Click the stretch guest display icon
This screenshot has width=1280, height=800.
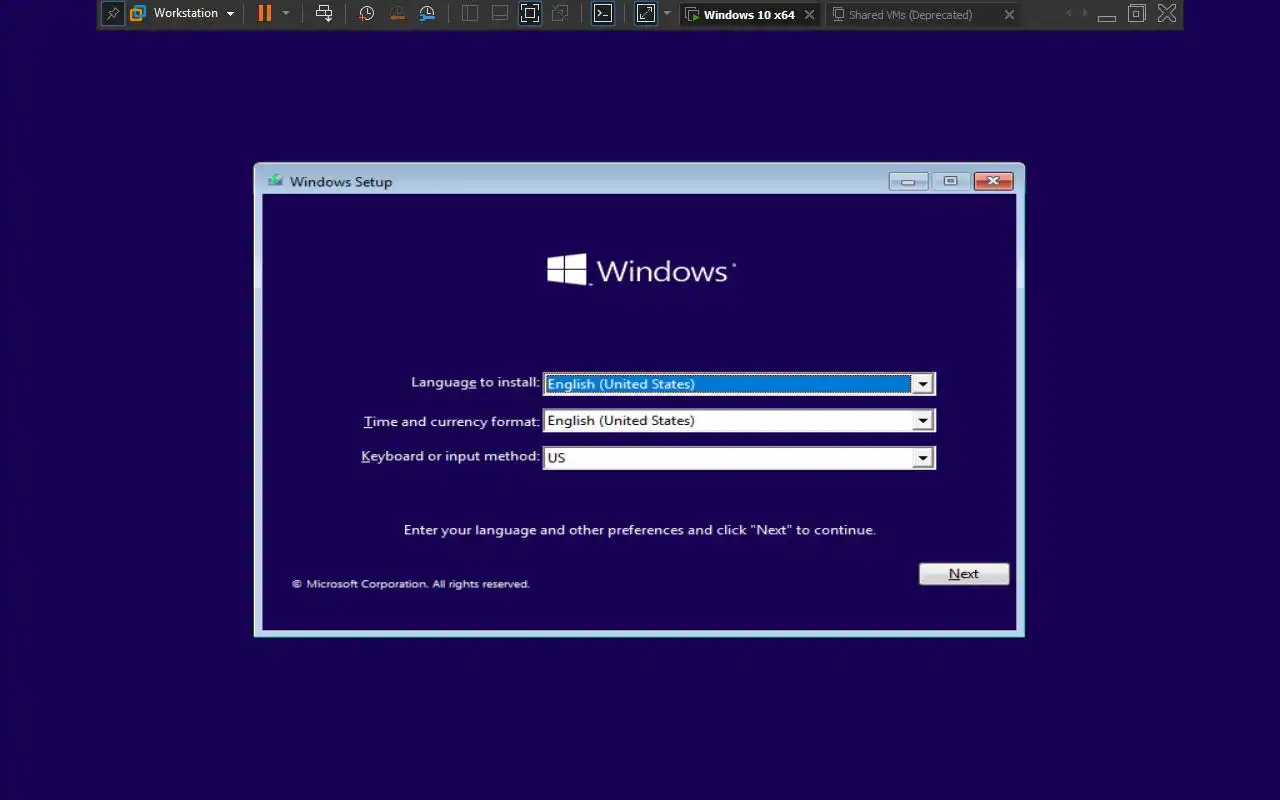[646, 14]
